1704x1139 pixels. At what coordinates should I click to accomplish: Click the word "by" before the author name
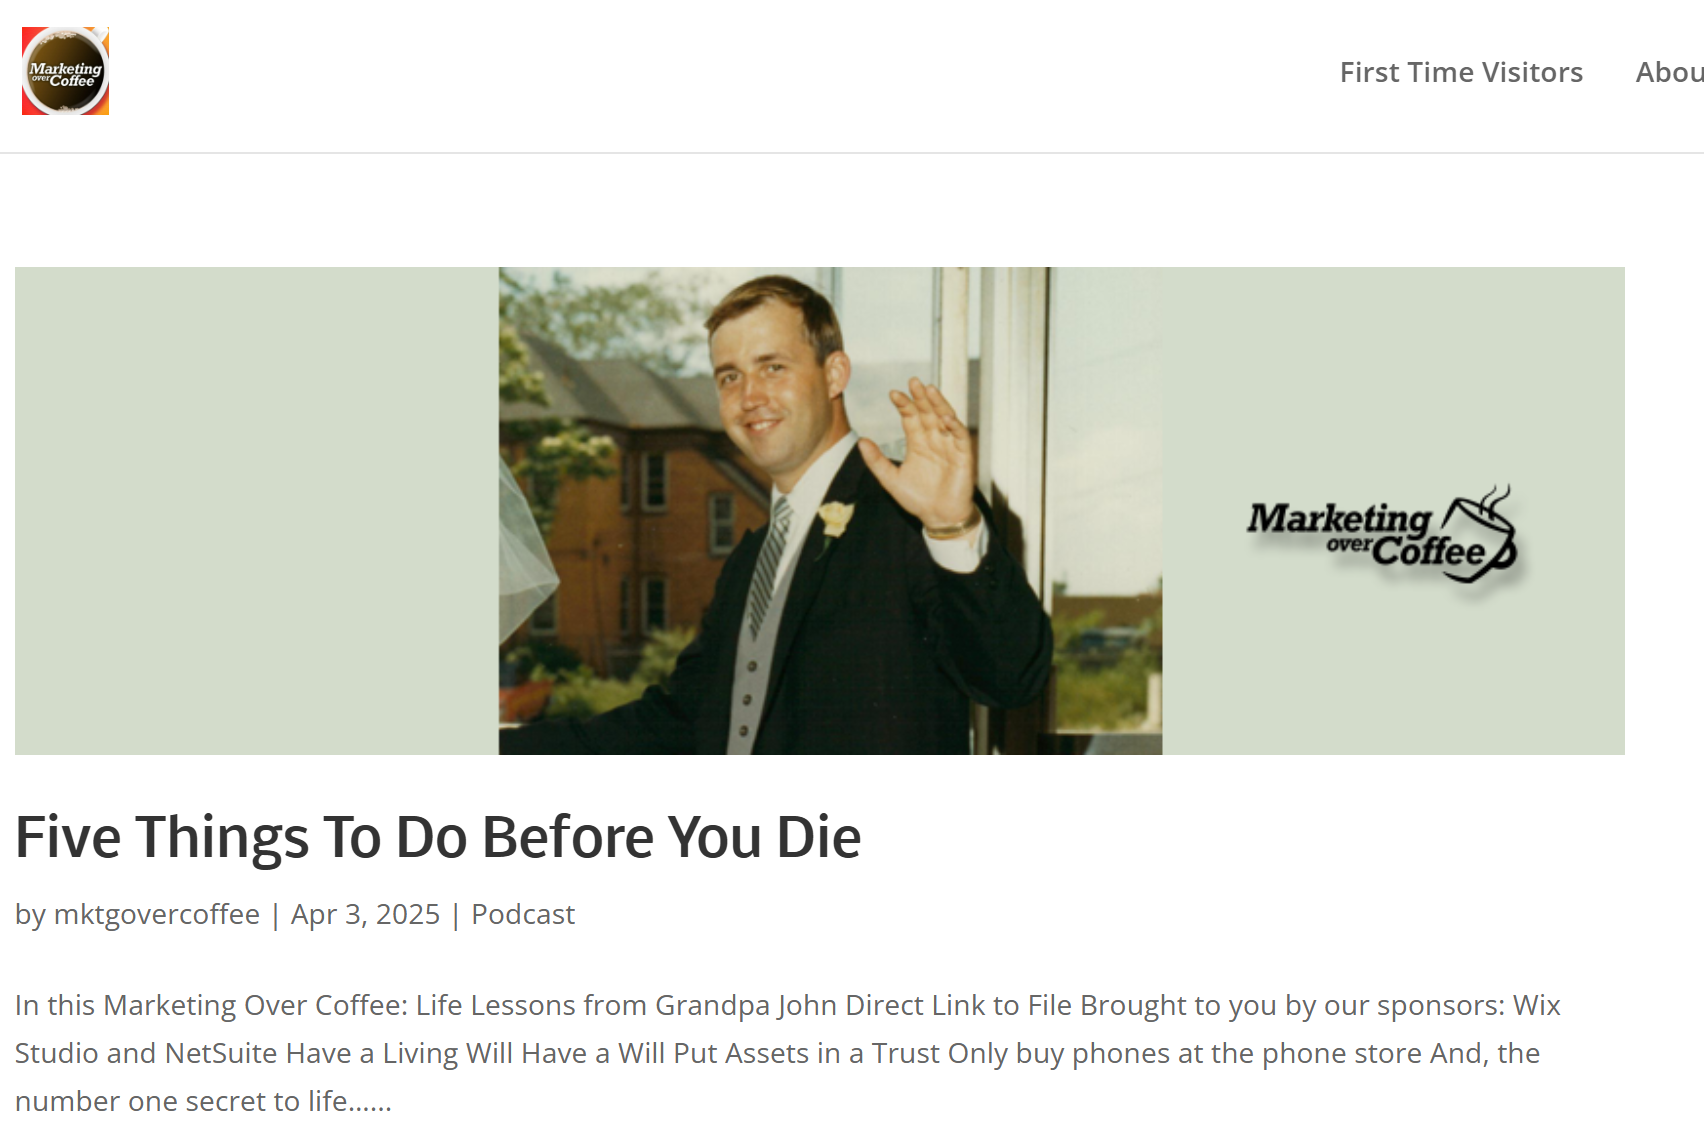pos(30,914)
